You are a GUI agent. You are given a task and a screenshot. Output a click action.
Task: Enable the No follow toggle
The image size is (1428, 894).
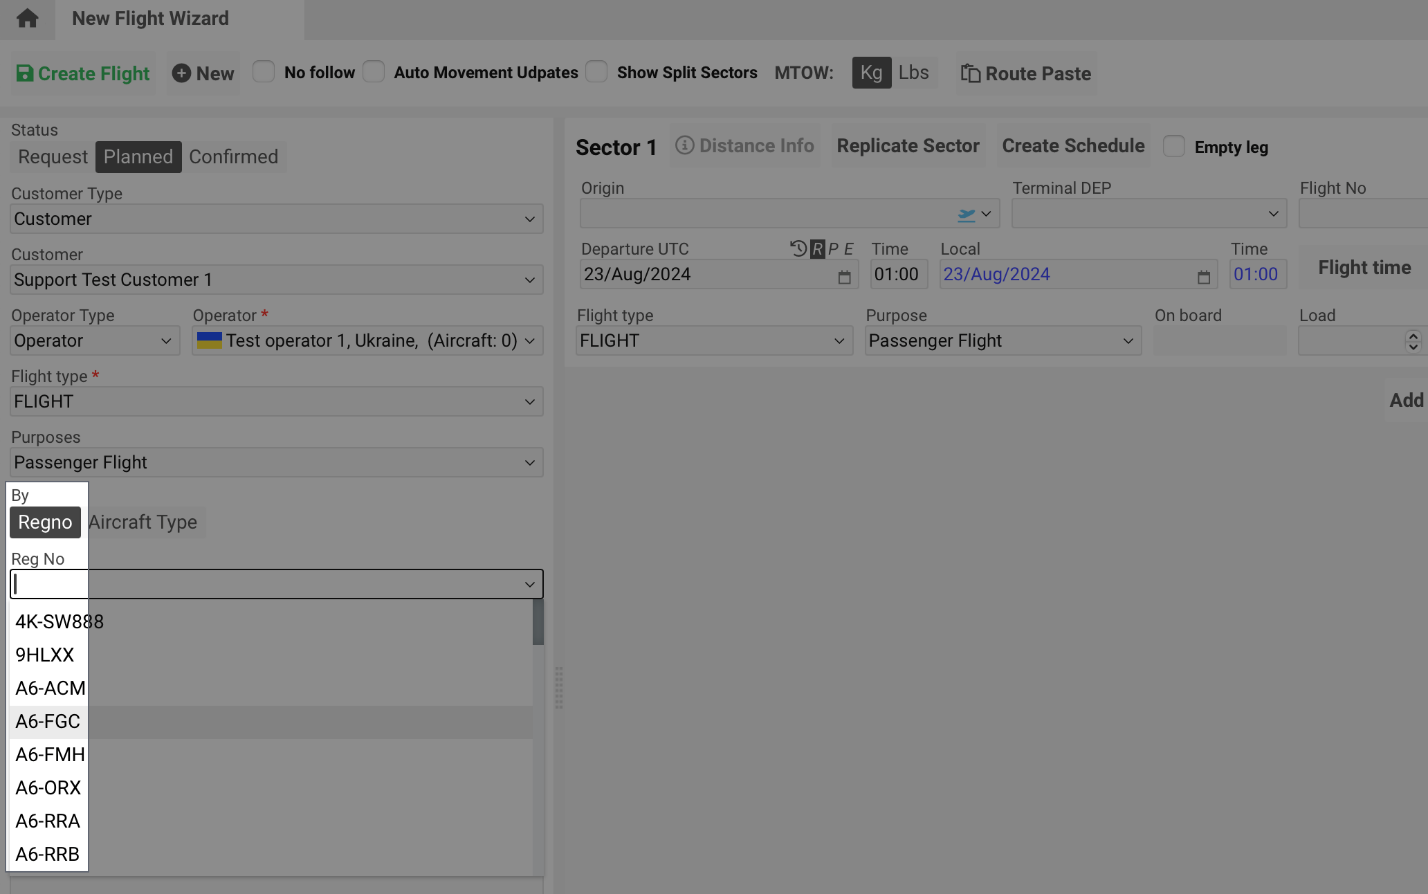(x=264, y=72)
